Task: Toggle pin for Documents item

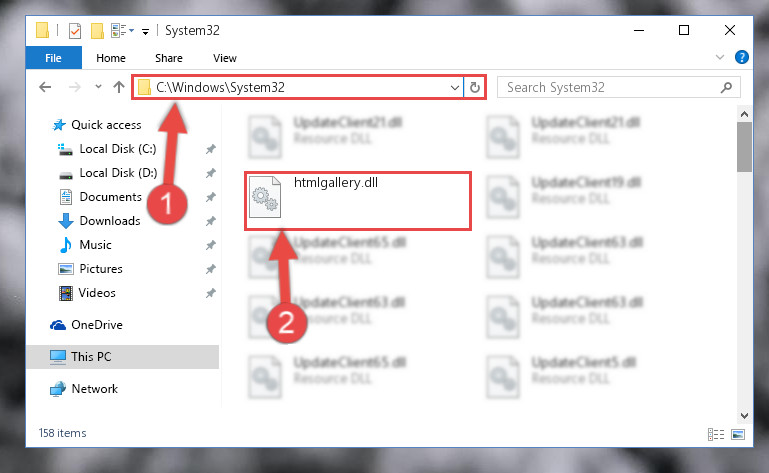Action: 210,197
